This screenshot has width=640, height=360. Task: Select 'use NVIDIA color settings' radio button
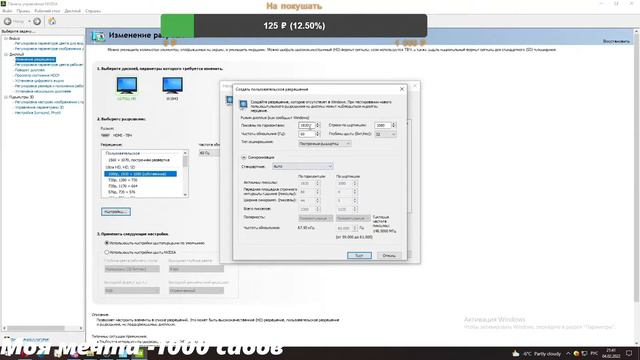coord(107,252)
